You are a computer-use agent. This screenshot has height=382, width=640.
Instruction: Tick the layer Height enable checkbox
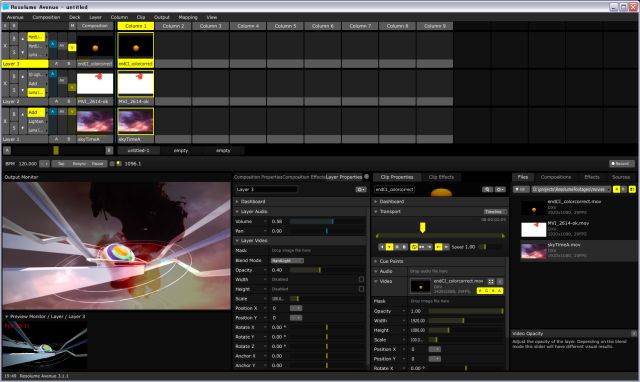[361, 289]
